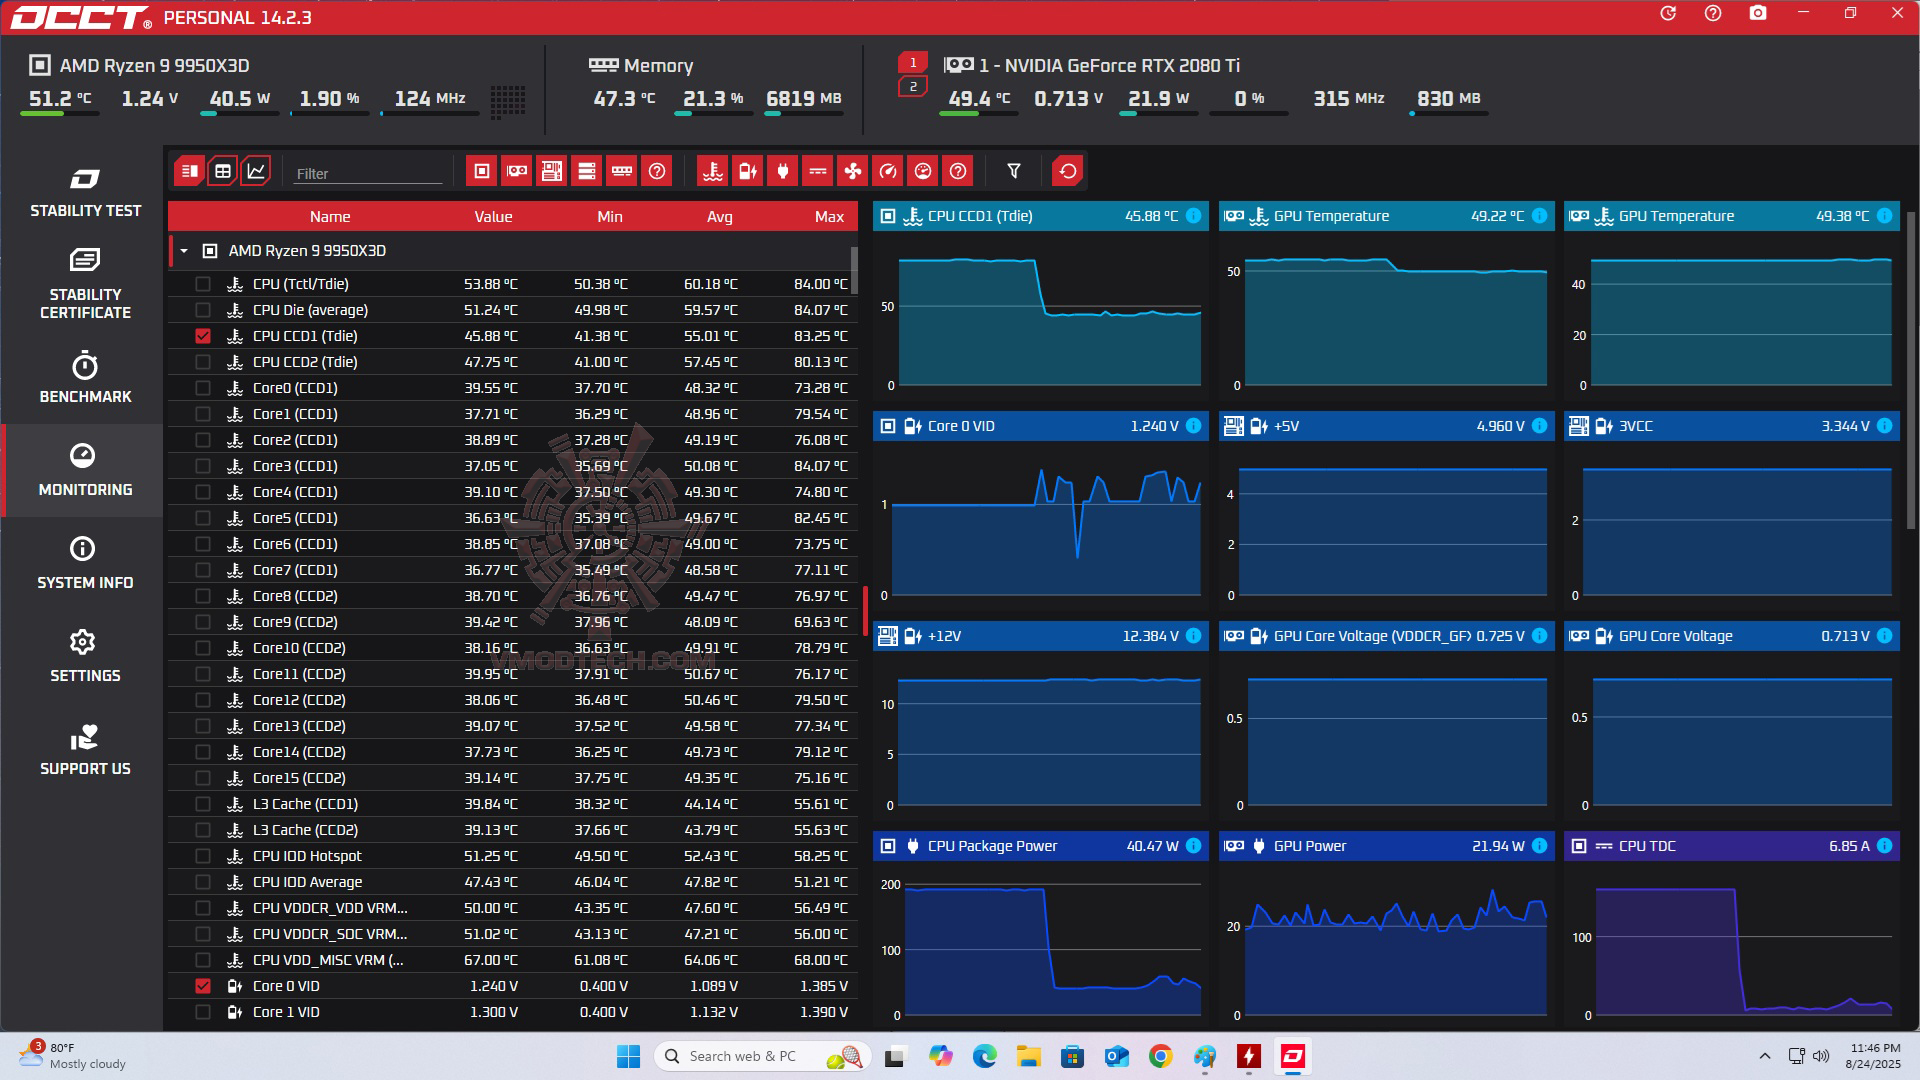Viewport: 1920px width, 1080px height.
Task: Toggle the GPU device filter icon
Action: (517, 172)
